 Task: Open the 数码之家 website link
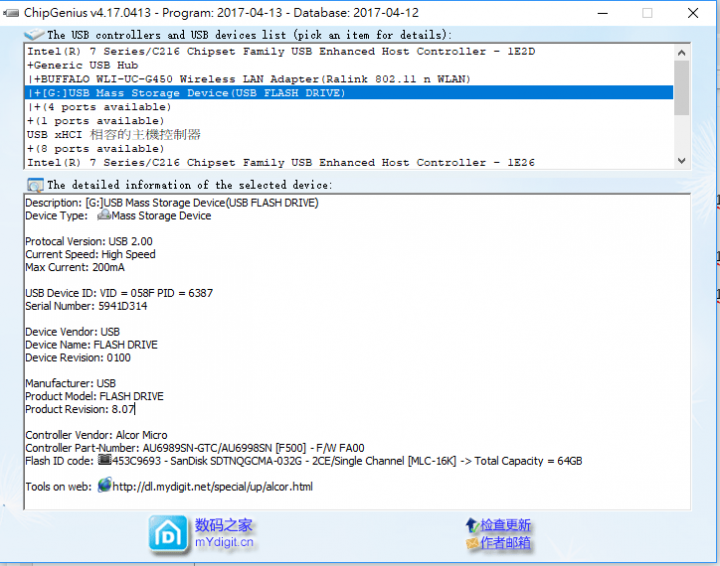(x=224, y=525)
